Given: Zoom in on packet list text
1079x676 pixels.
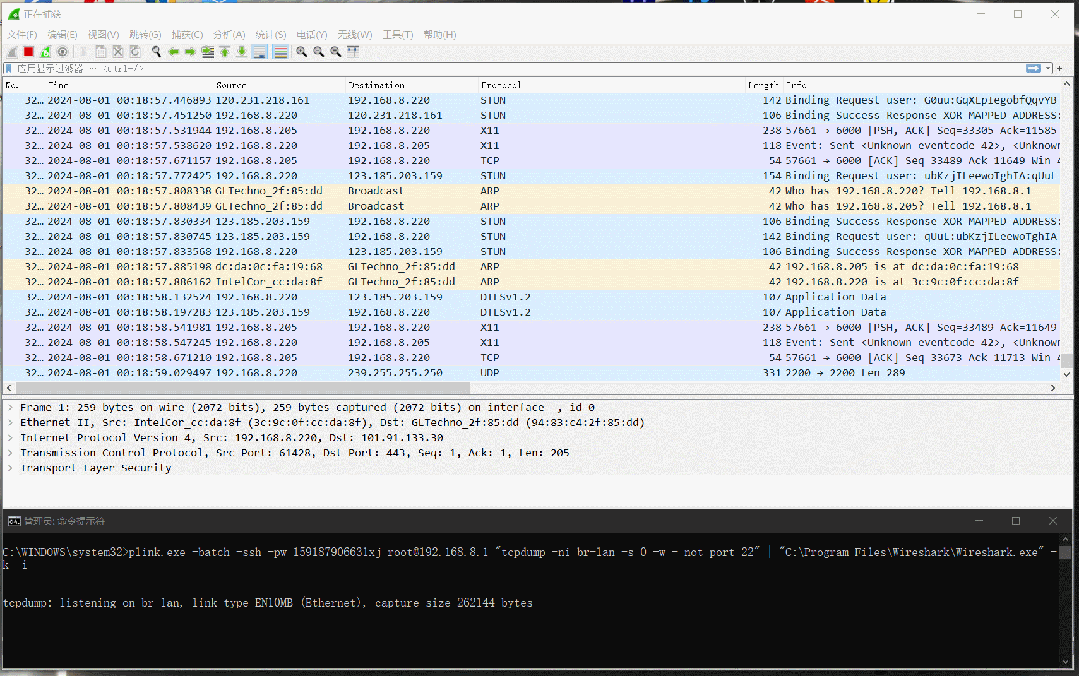Looking at the screenshot, I should pos(301,52).
